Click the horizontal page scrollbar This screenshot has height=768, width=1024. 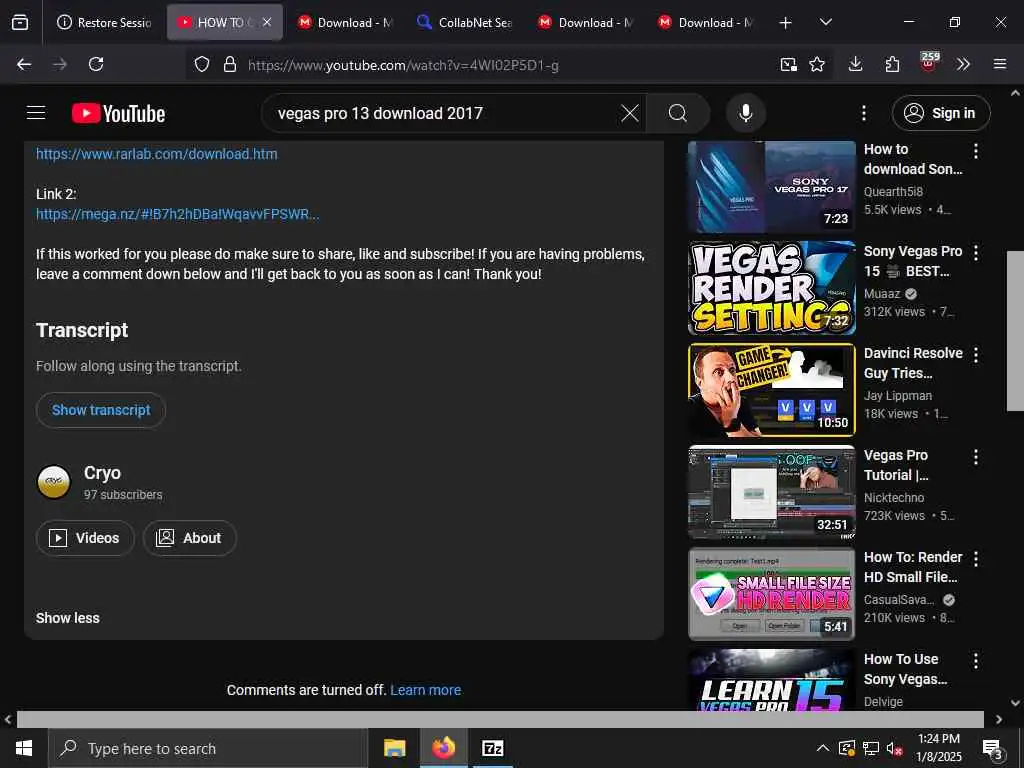click(x=500, y=719)
